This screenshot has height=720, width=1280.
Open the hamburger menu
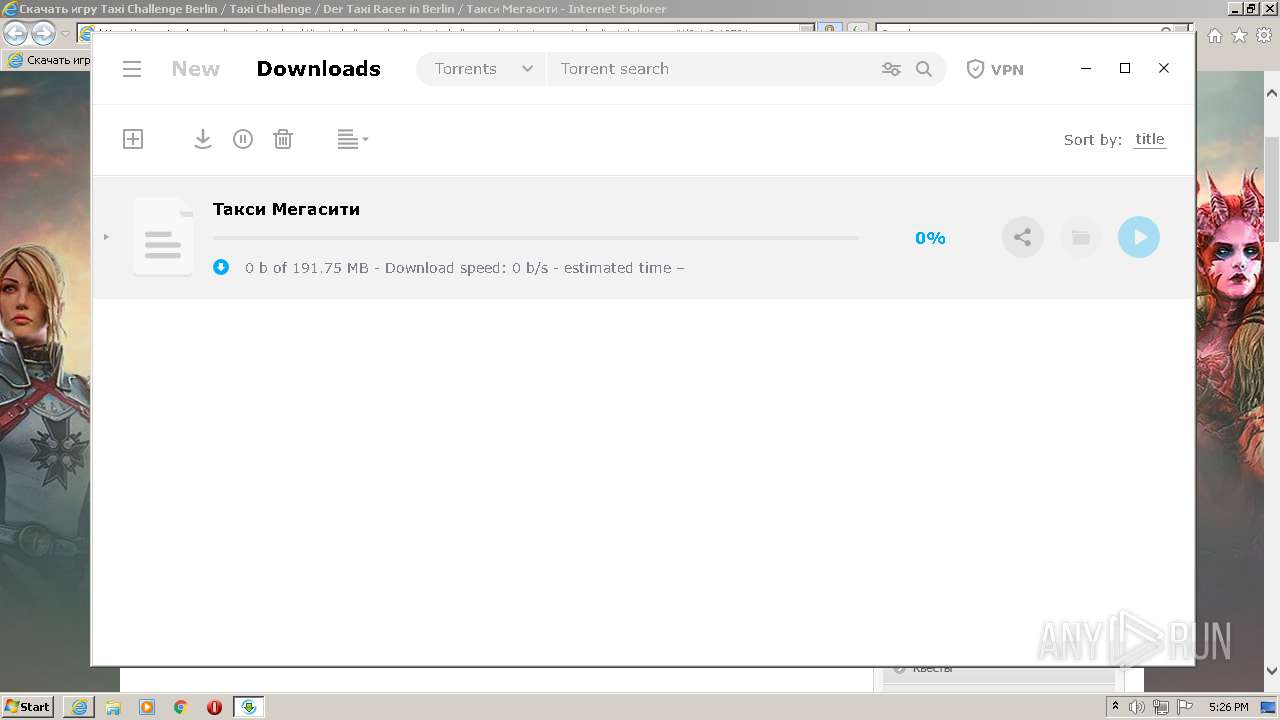pos(132,69)
